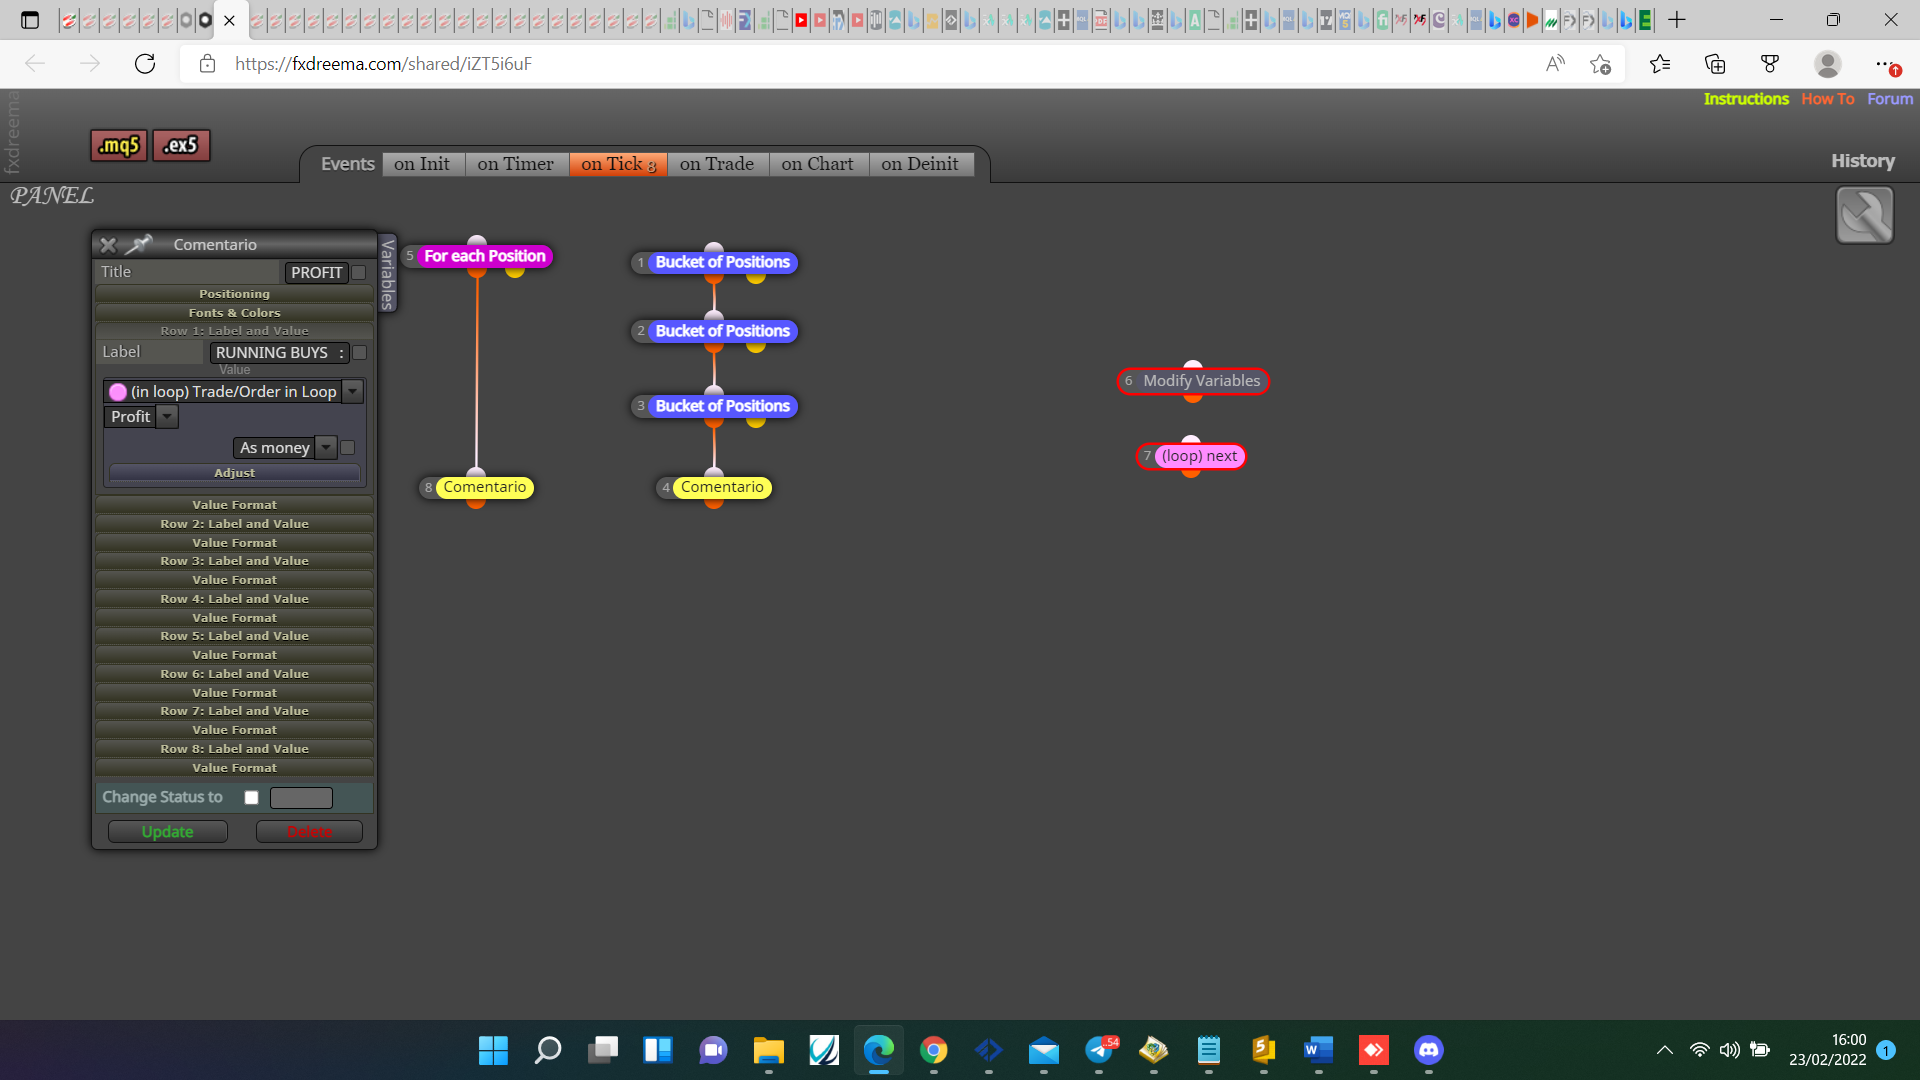
Task: Expand Row 2: Label and Value
Action: tap(234, 524)
